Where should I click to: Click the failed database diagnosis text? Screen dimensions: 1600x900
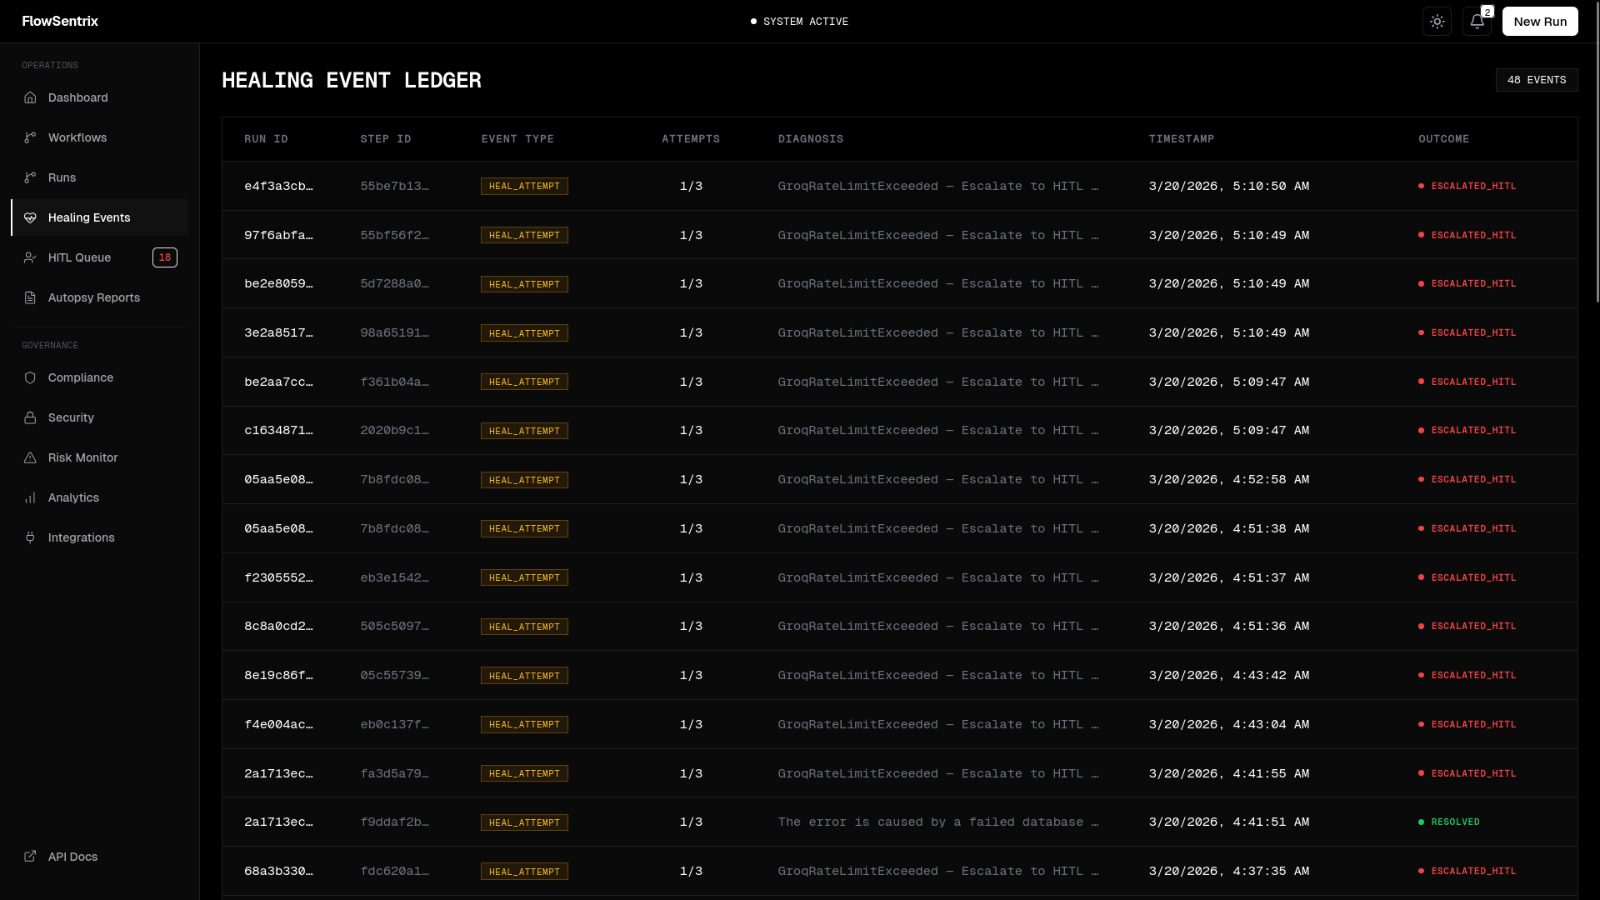[938, 822]
